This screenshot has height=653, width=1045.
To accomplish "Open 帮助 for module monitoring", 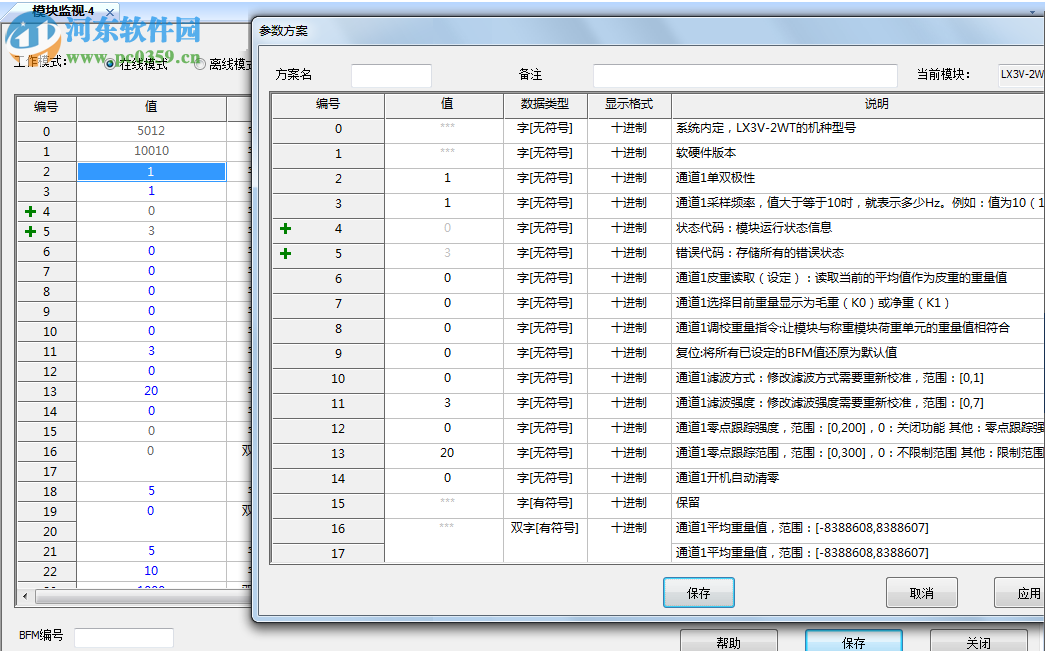I will tap(729, 639).
